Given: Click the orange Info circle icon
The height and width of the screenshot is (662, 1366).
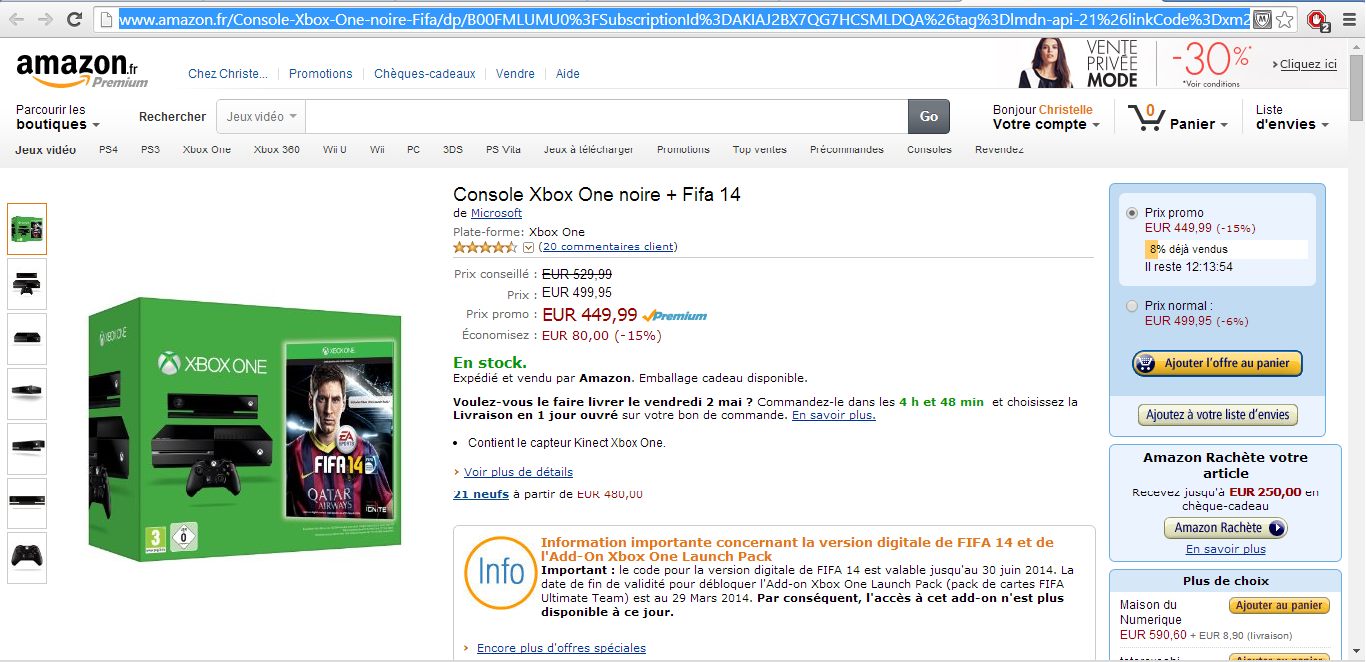Looking at the screenshot, I should [x=501, y=572].
